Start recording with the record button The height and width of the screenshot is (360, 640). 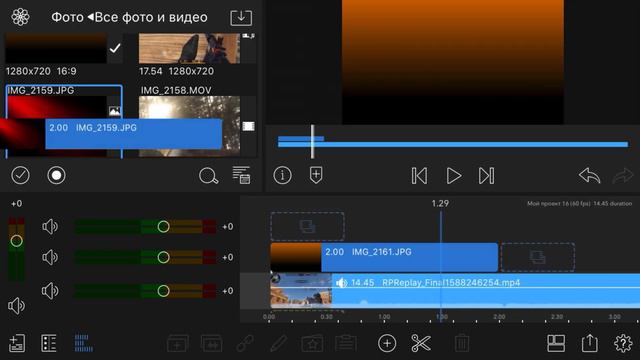(x=56, y=176)
